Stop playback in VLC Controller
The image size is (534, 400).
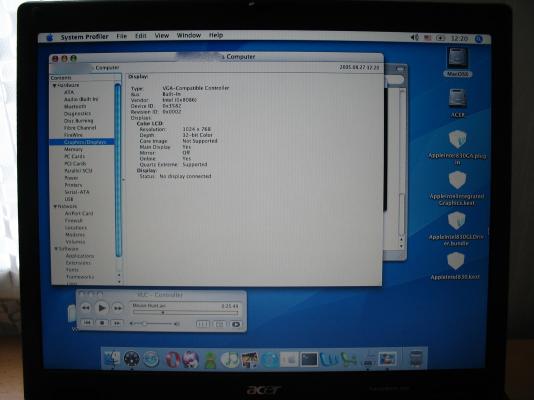(102, 323)
